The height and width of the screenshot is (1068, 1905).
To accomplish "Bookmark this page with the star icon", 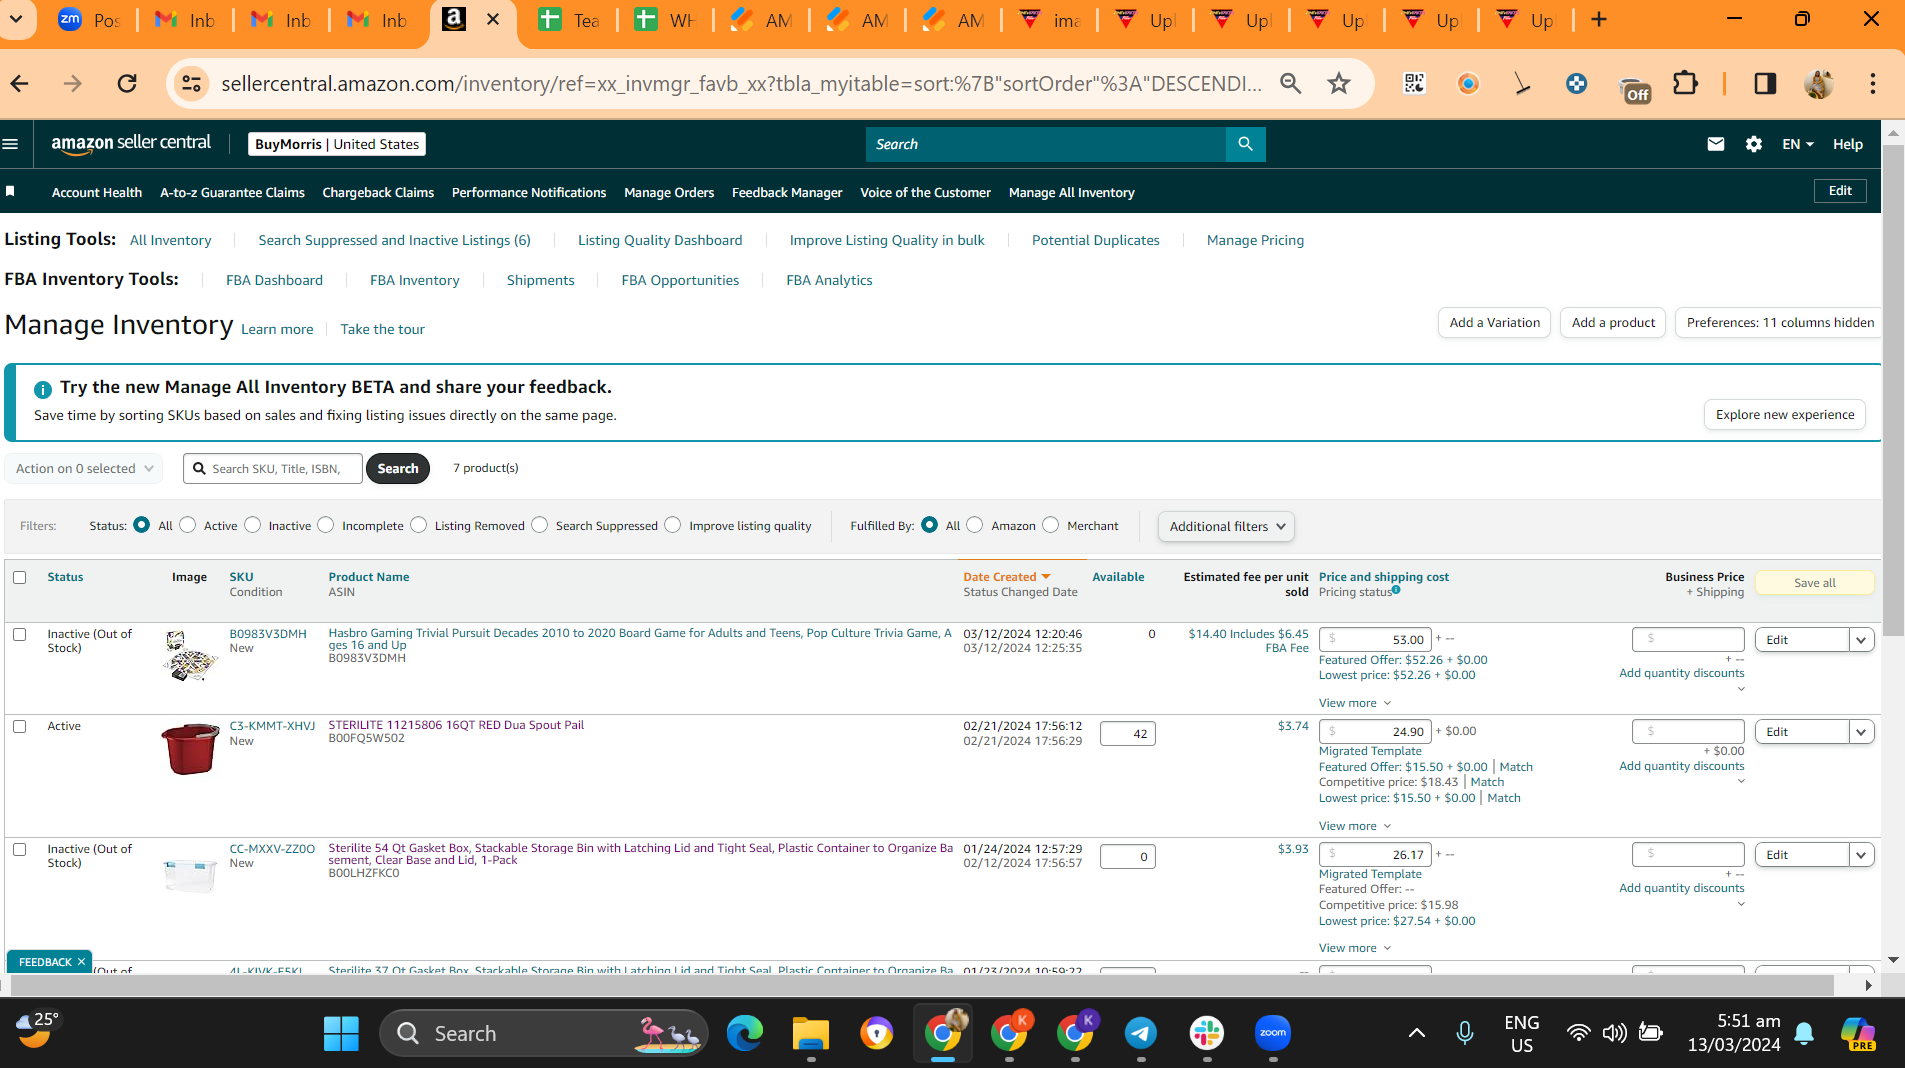I will (x=1339, y=83).
